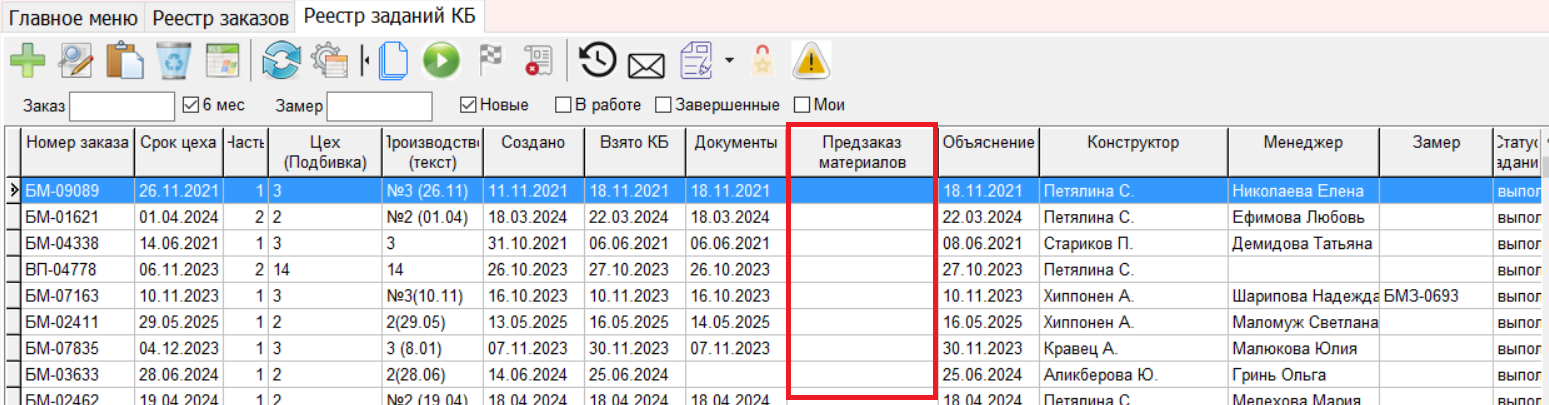Click the yellow warning triangle icon

tap(811, 61)
